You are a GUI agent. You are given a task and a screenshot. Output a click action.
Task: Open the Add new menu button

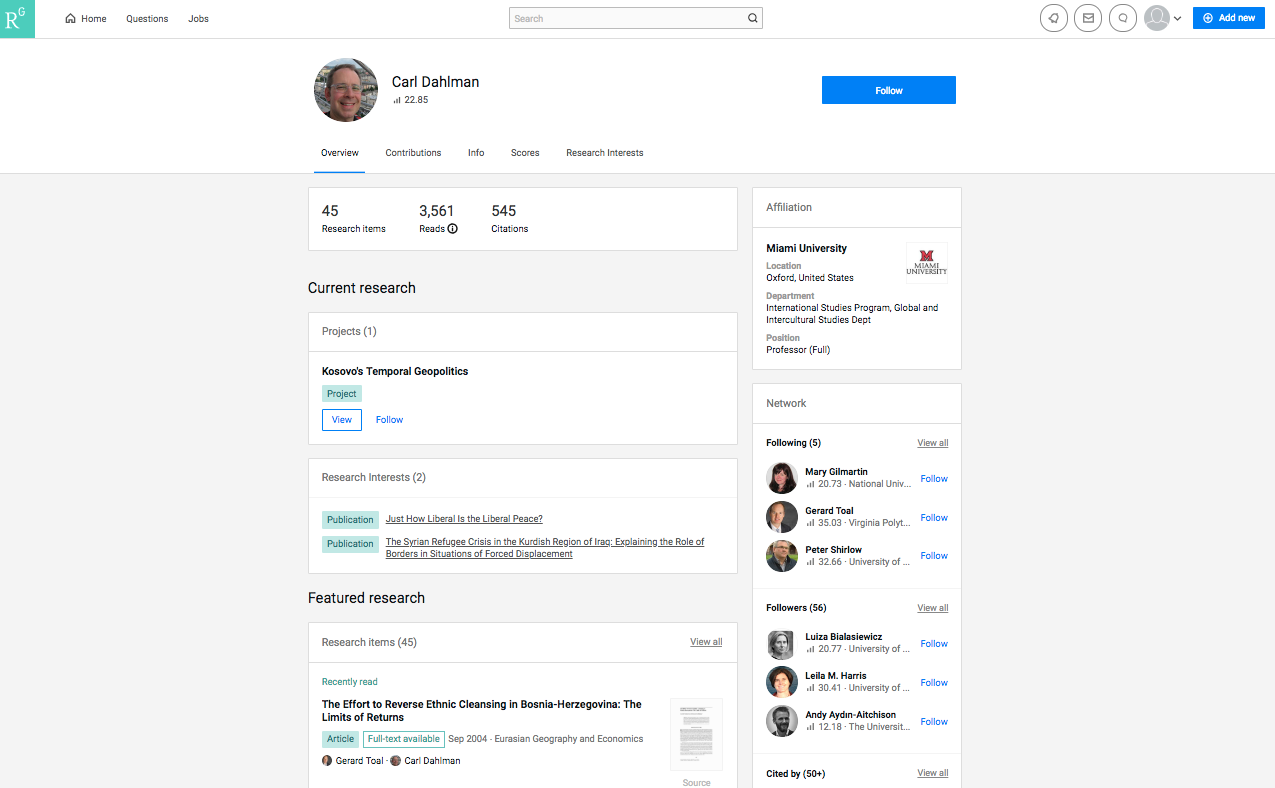click(1228, 18)
